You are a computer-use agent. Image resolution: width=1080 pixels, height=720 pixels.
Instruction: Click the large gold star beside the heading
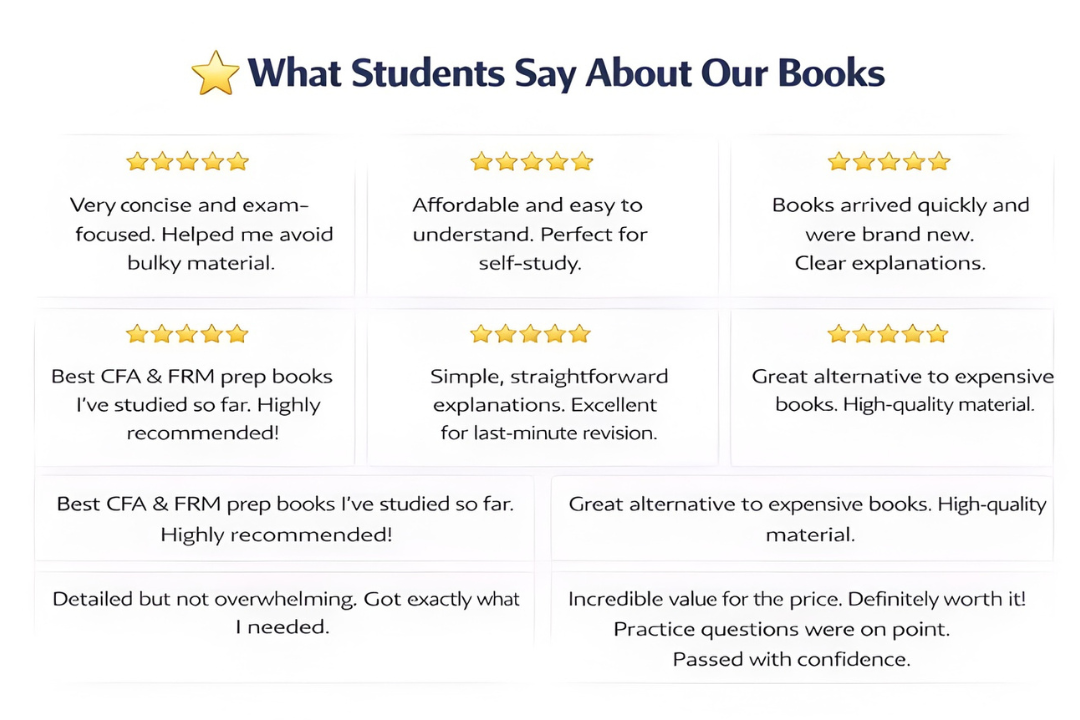click(215, 75)
